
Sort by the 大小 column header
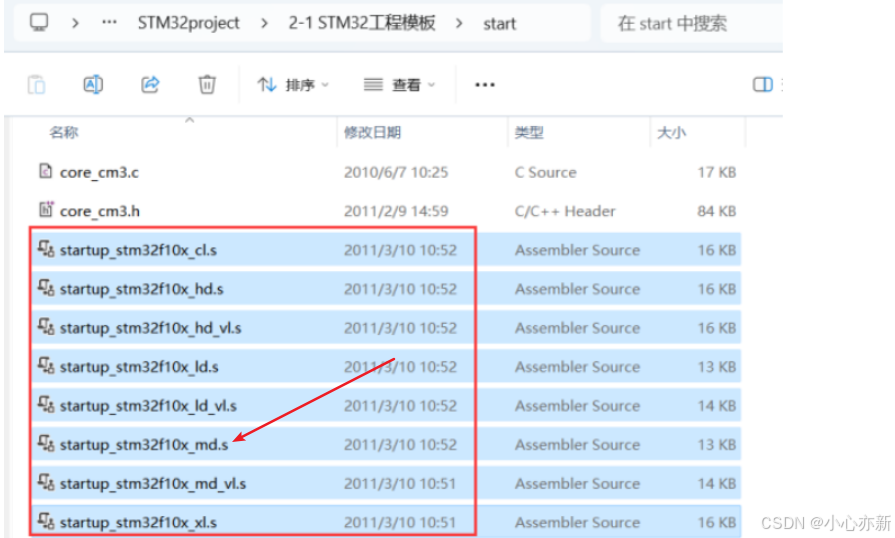671,132
